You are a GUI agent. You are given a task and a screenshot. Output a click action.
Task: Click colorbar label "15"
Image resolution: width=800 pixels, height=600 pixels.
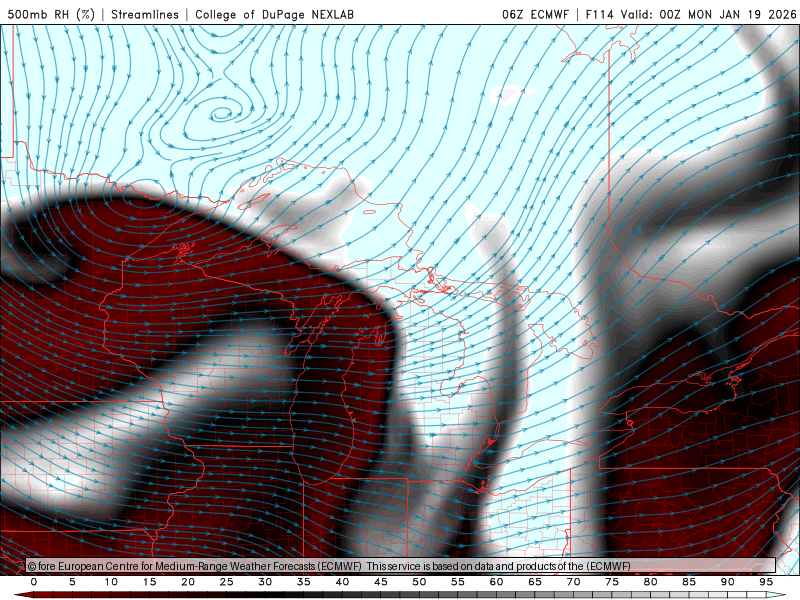point(149,582)
